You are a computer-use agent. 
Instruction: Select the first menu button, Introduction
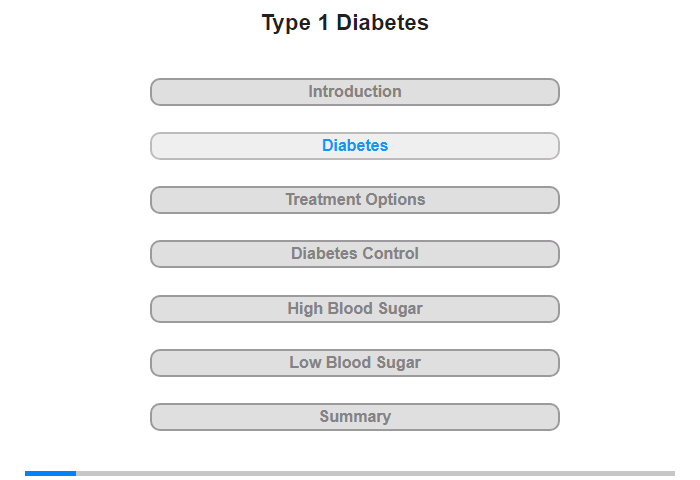354,92
